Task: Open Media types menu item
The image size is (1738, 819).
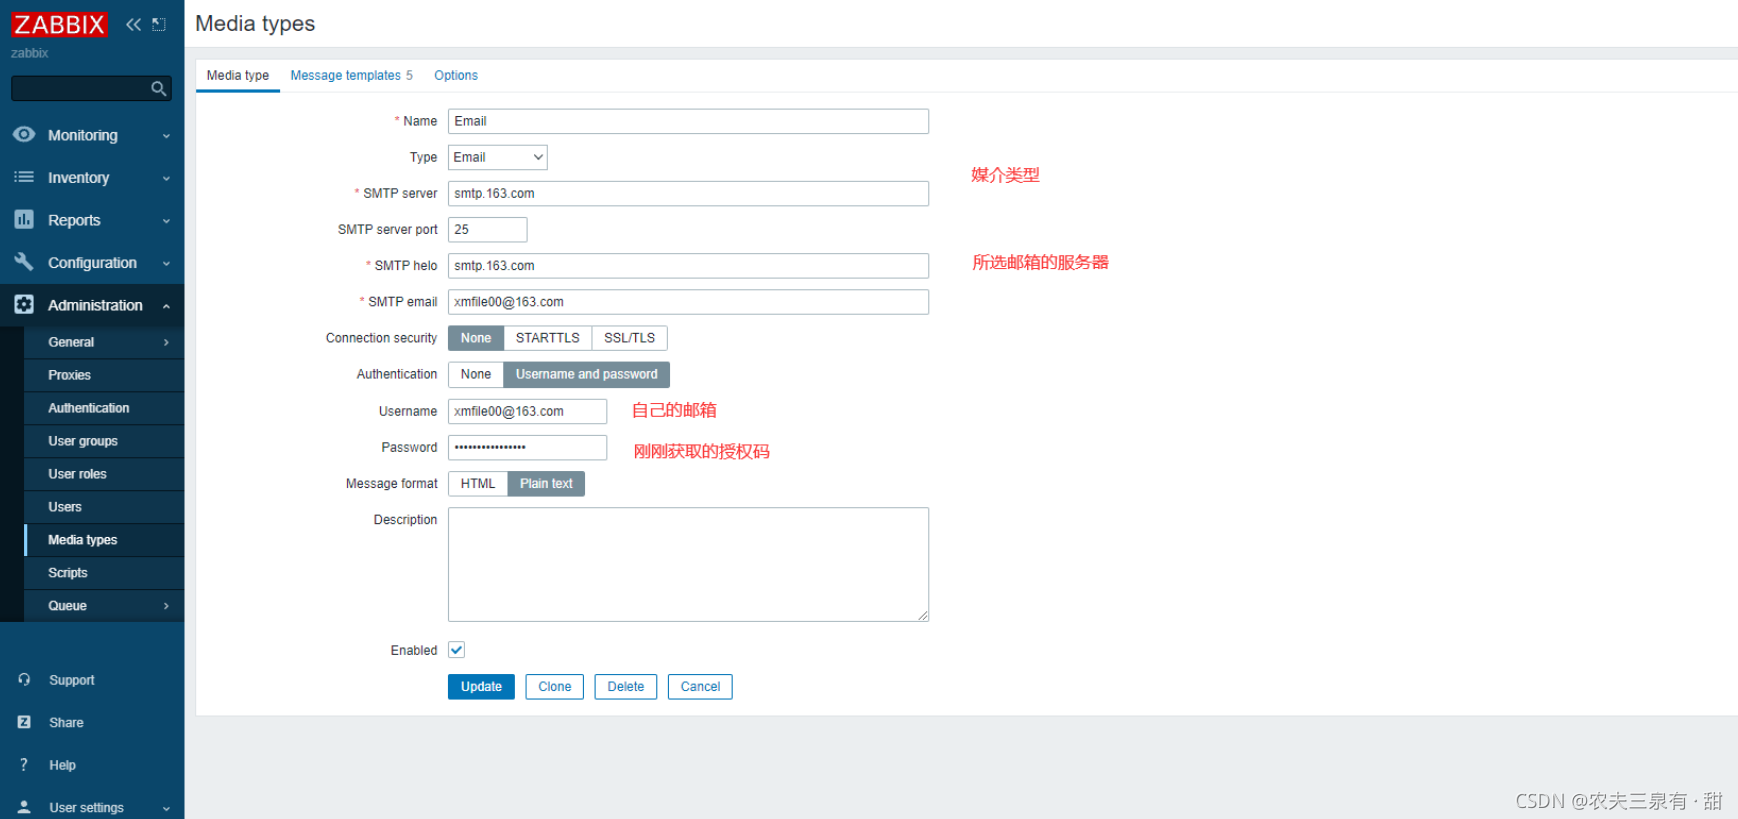Action: 104,540
